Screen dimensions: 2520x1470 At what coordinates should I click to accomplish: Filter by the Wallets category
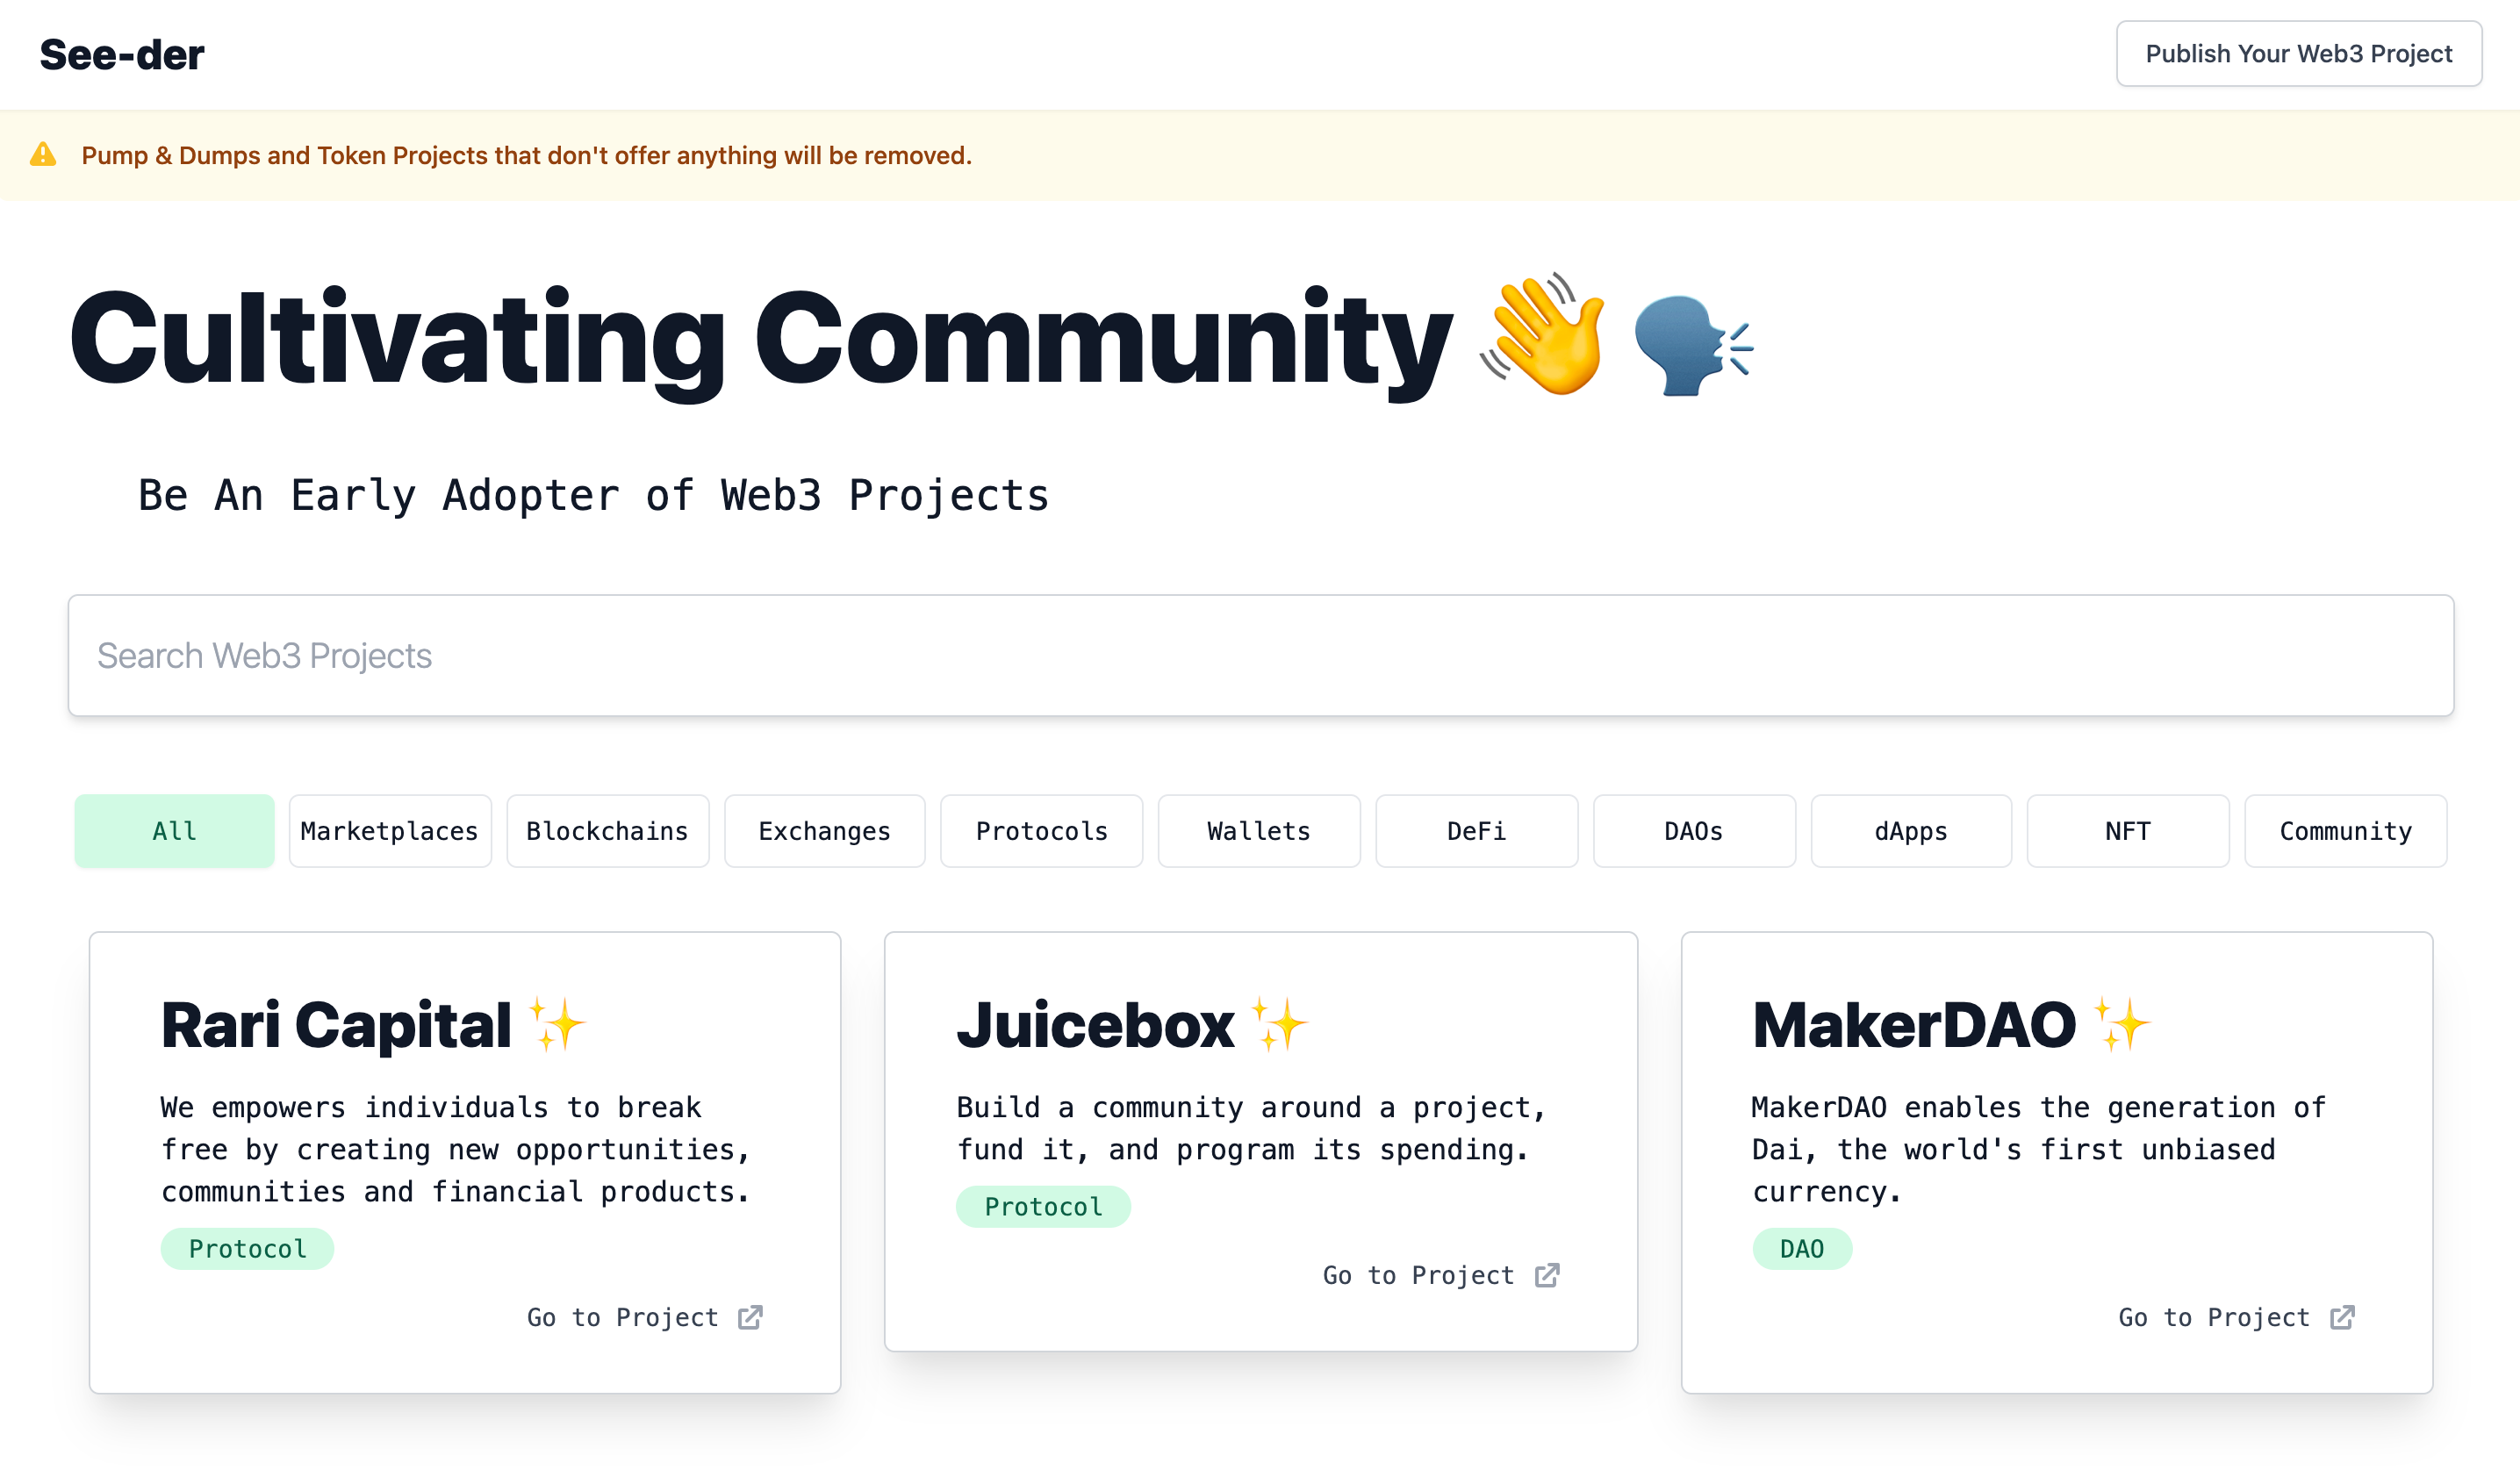(1258, 831)
